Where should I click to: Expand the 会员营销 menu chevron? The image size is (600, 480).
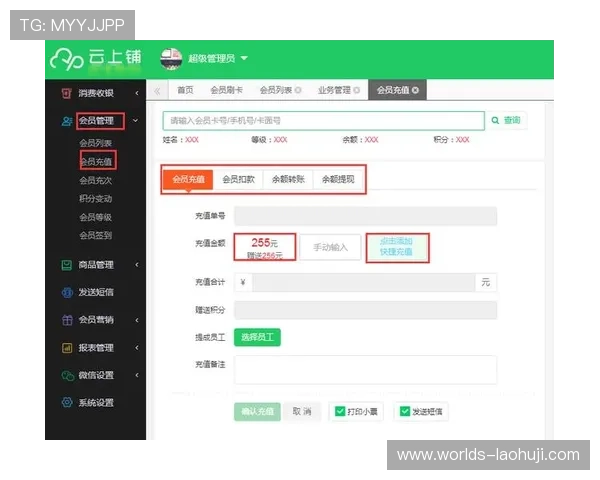tap(137, 320)
